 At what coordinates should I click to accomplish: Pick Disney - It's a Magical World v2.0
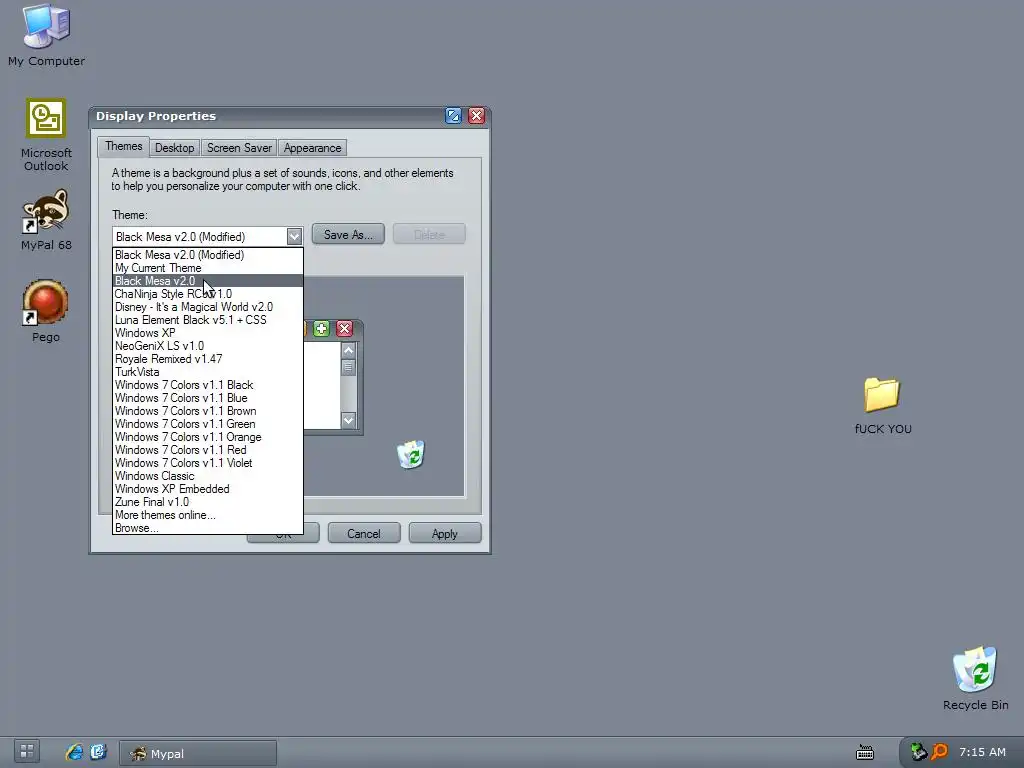(x=208, y=307)
